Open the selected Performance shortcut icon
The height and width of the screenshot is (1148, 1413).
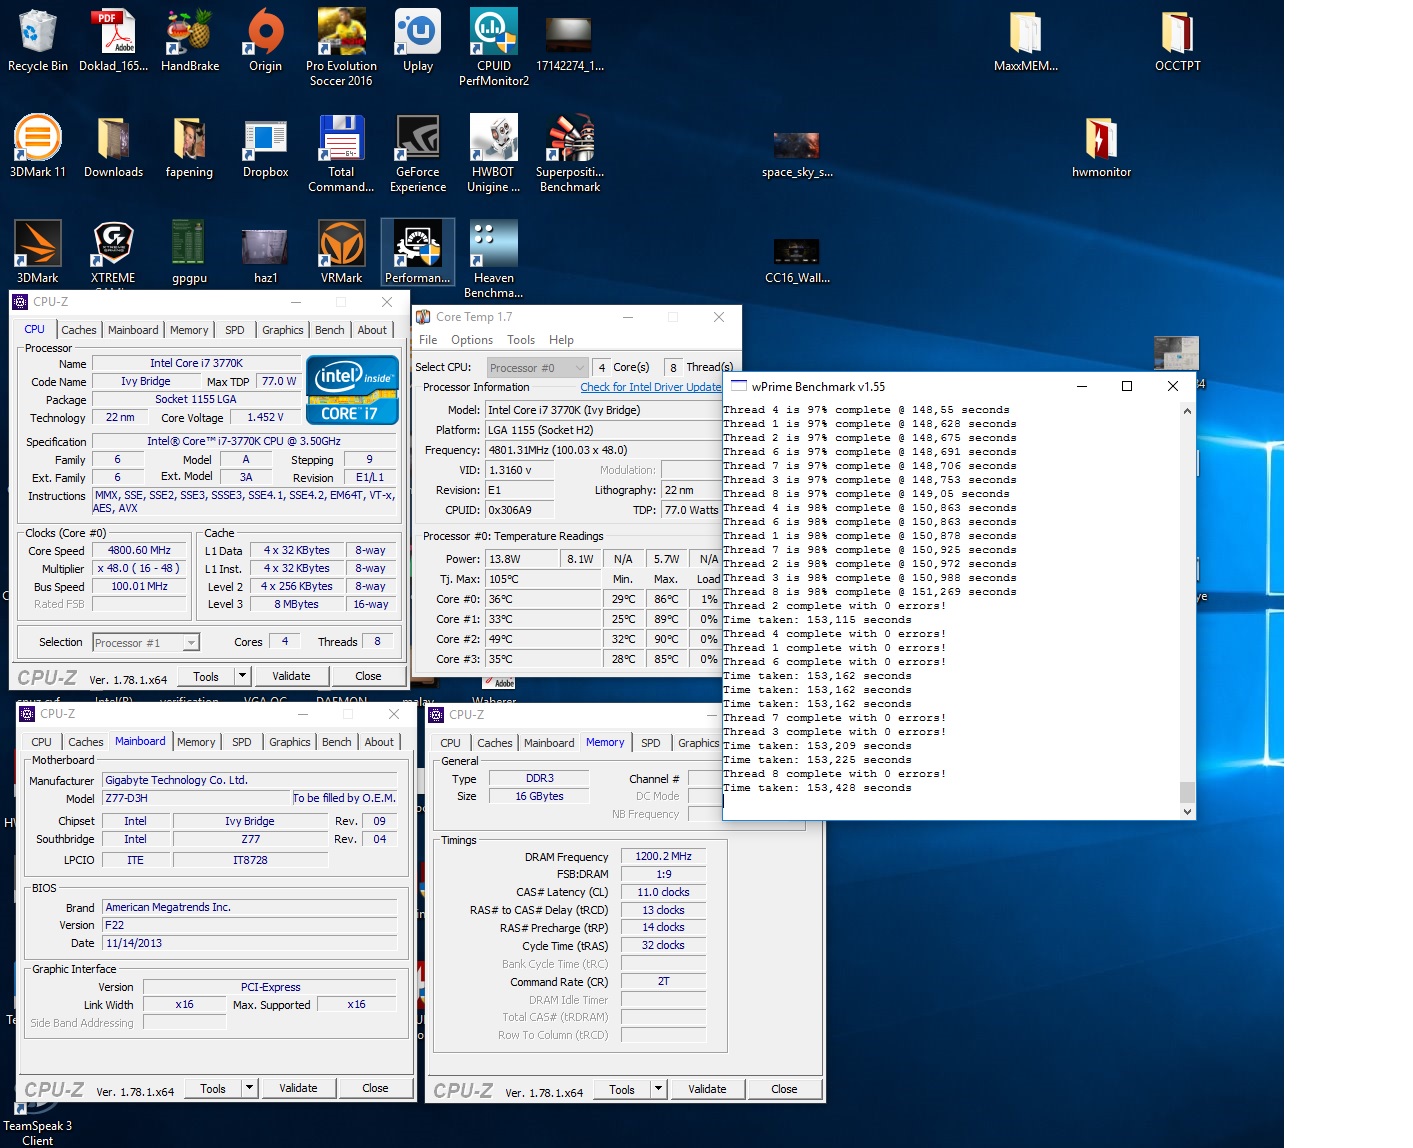pos(418,253)
